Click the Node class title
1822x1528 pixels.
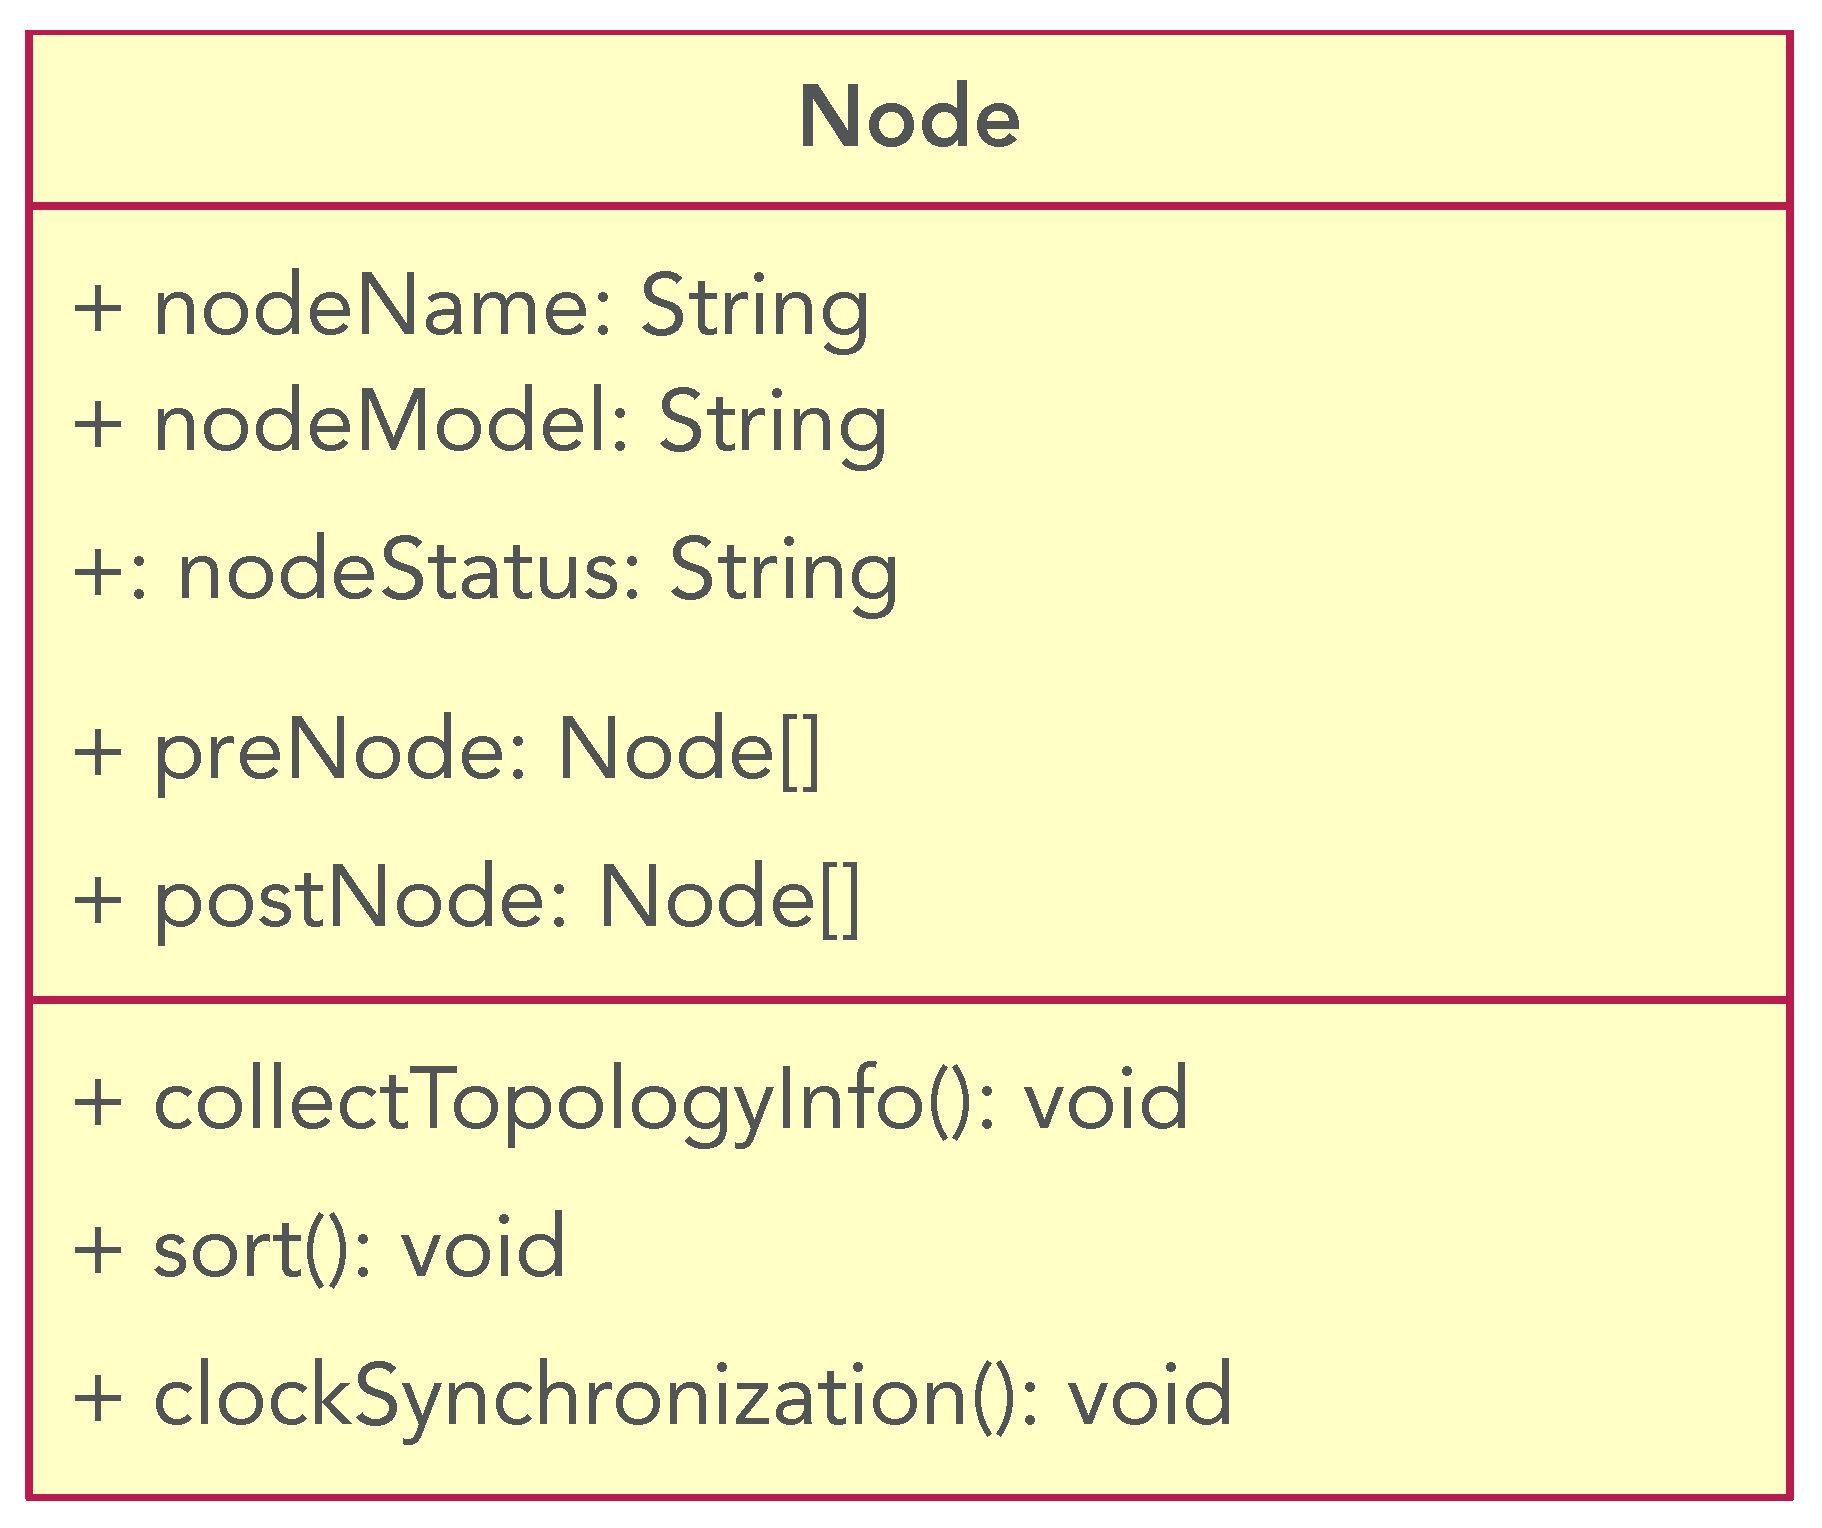coord(909,118)
